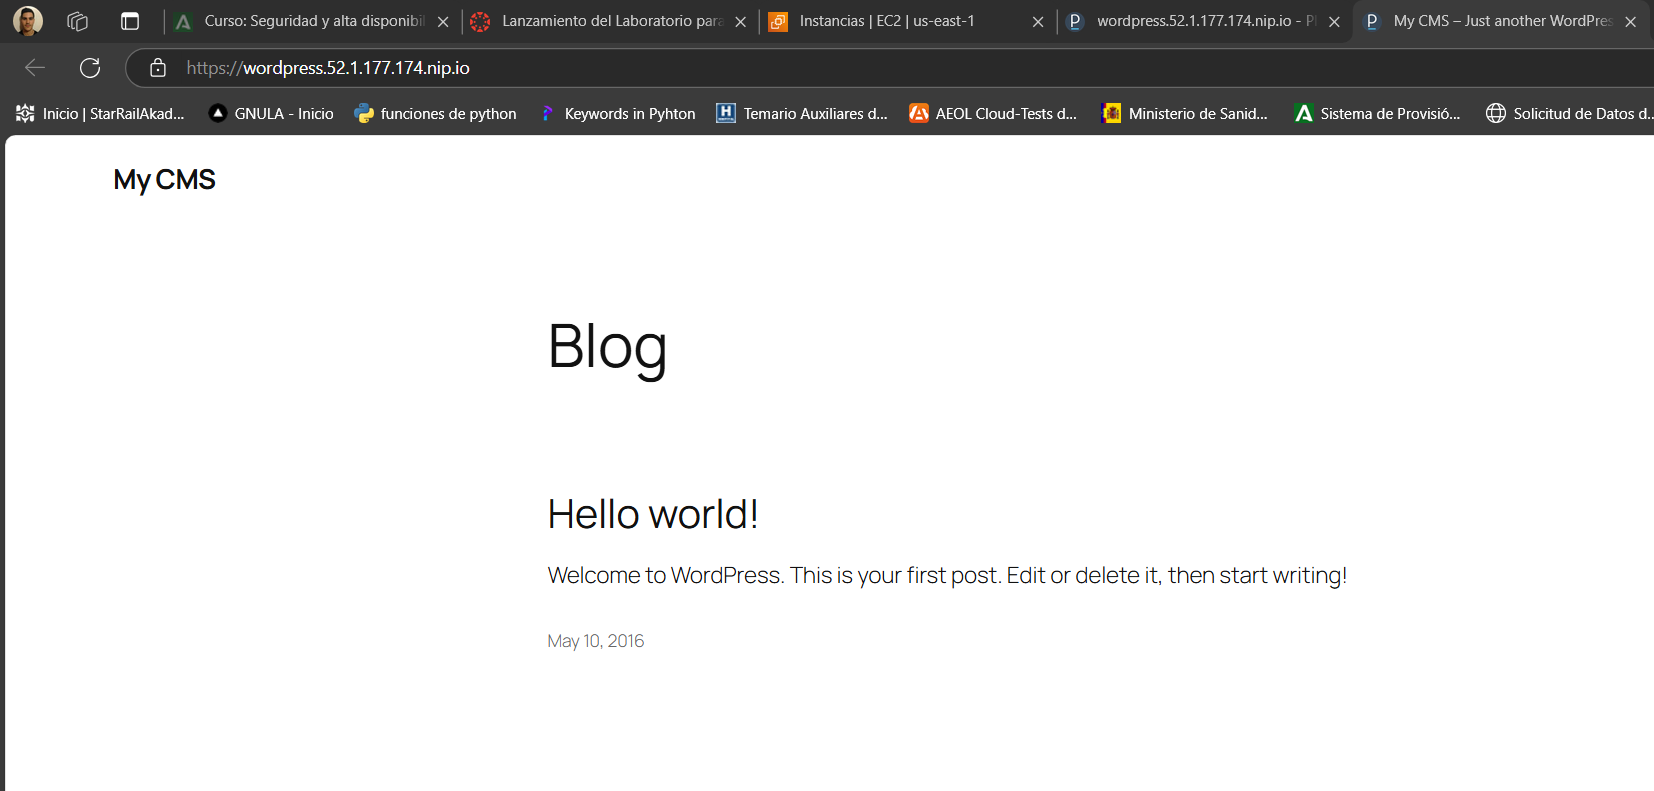Click the browser back arrow
Viewport: 1654px width, 791px height.
tap(35, 68)
